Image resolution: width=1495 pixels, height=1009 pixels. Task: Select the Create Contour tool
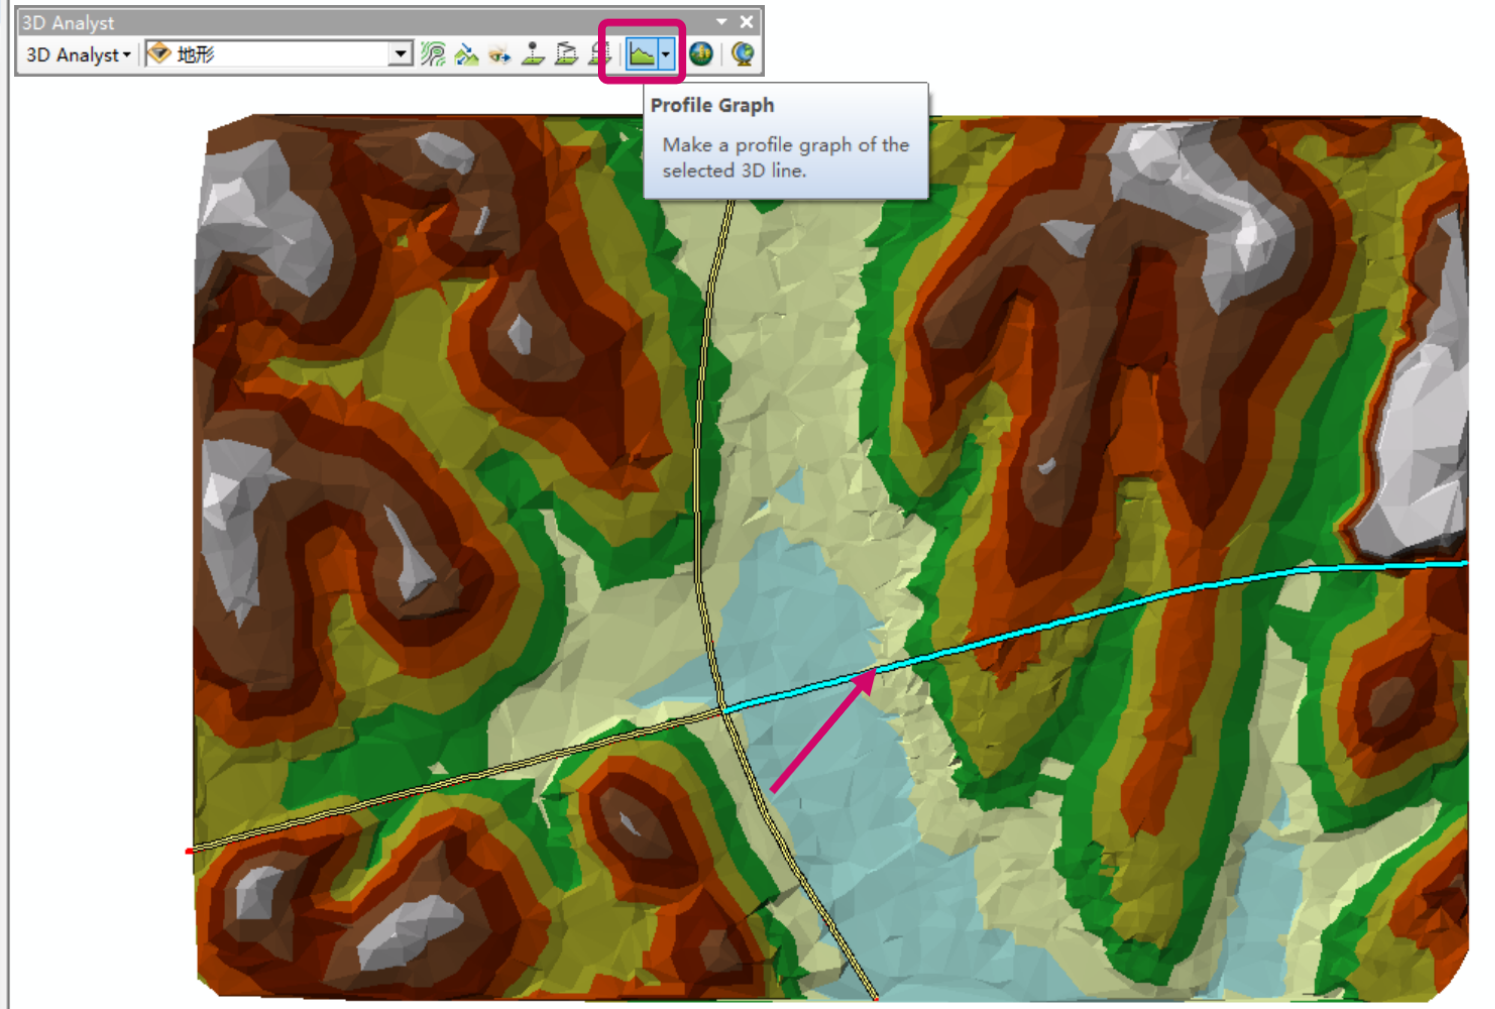pos(433,54)
